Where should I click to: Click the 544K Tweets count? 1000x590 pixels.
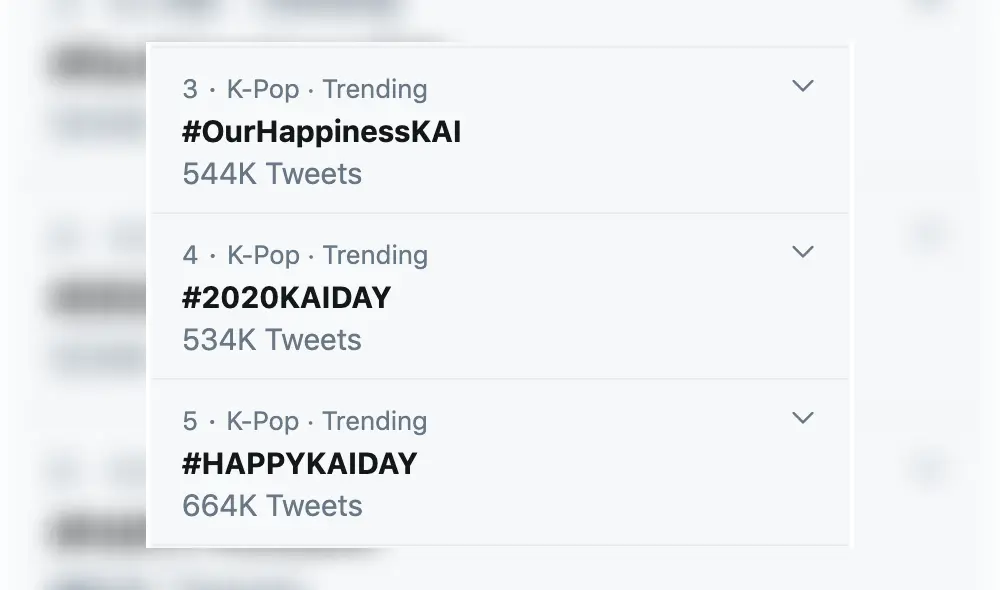[x=271, y=173]
